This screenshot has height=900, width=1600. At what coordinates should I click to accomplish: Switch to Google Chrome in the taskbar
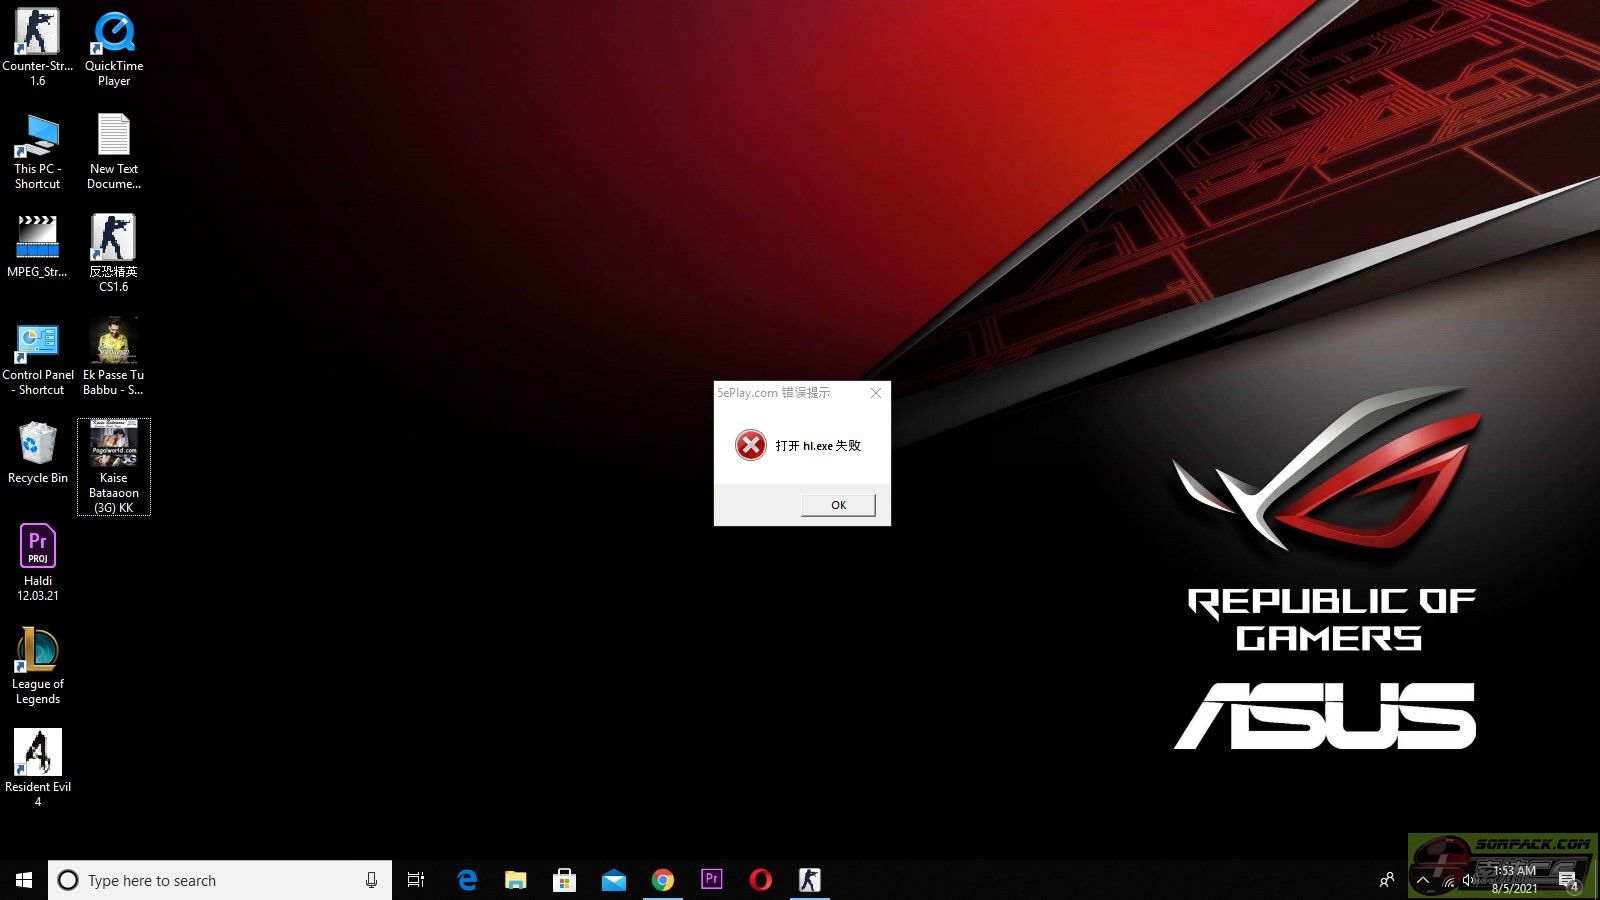663,880
